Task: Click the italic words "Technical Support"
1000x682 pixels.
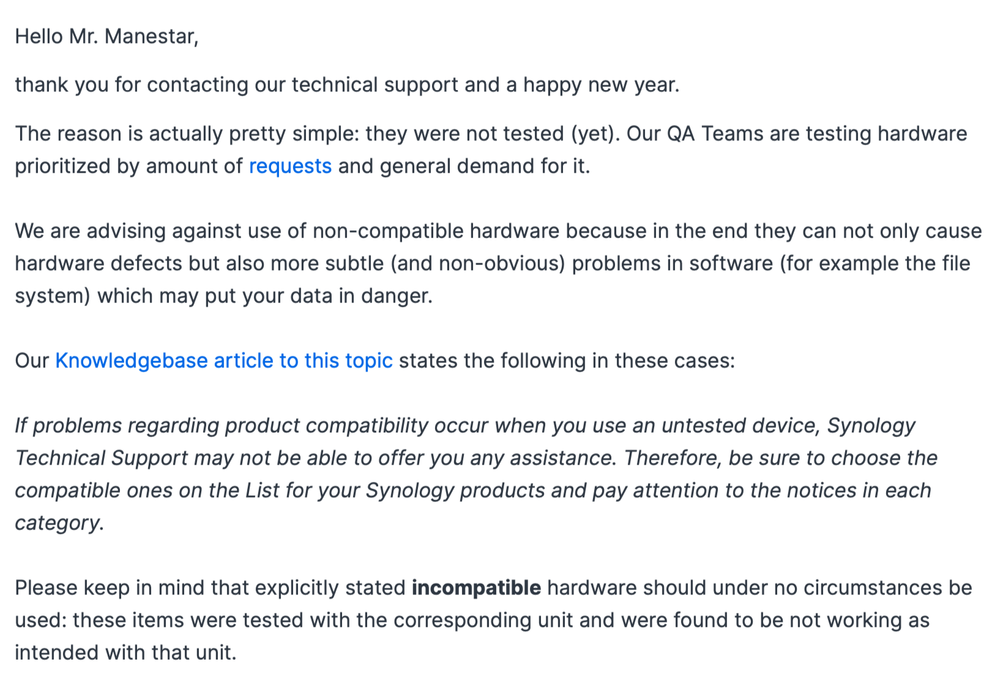Action: point(101,458)
